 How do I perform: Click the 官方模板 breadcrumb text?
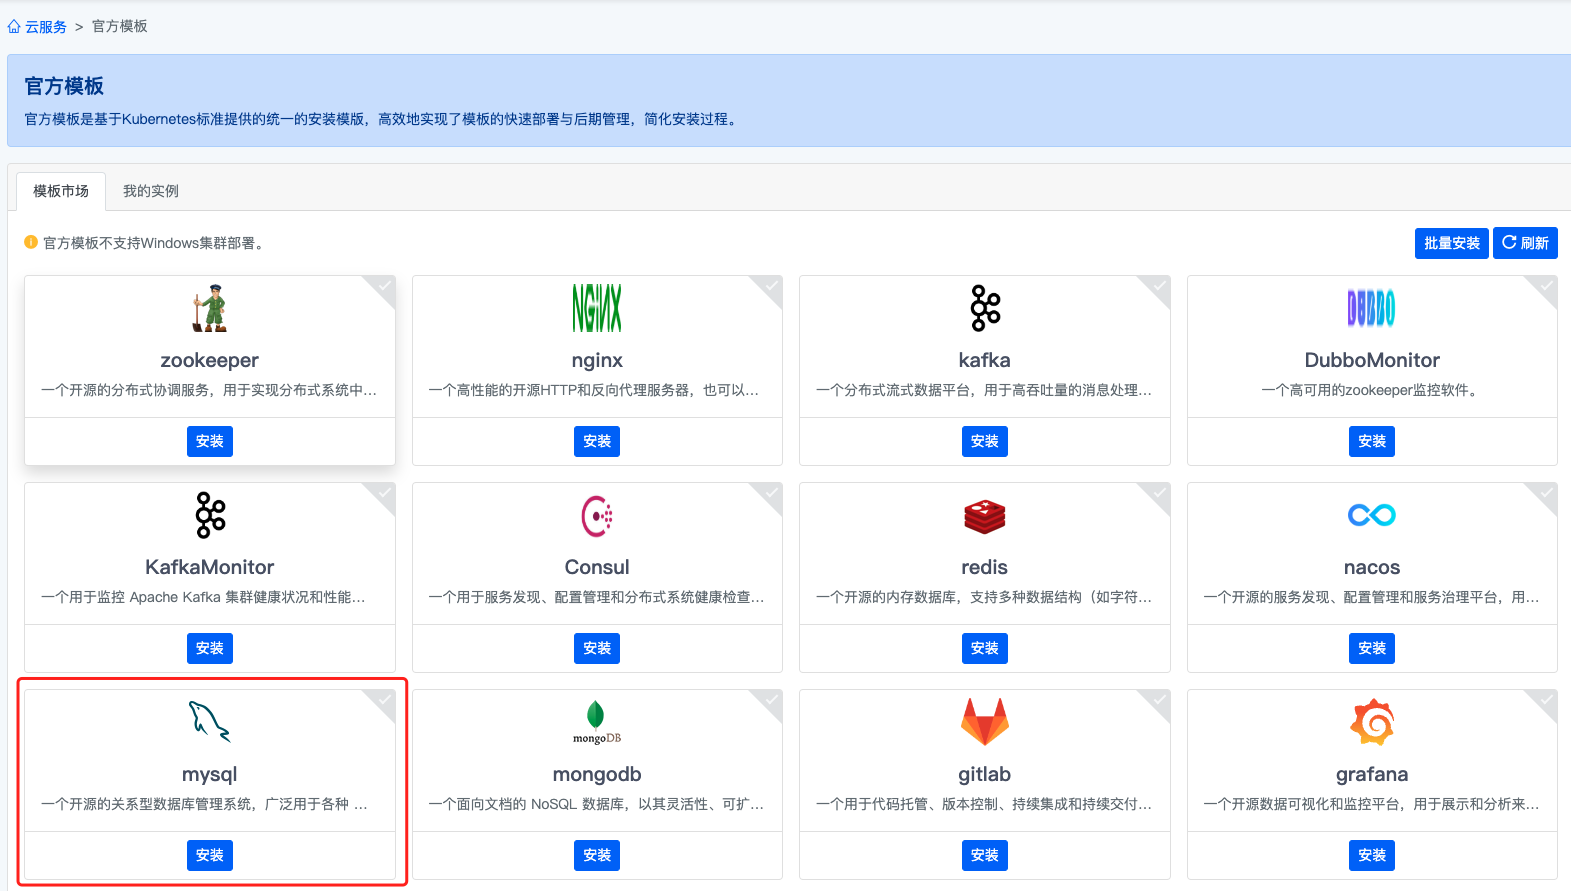click(120, 26)
